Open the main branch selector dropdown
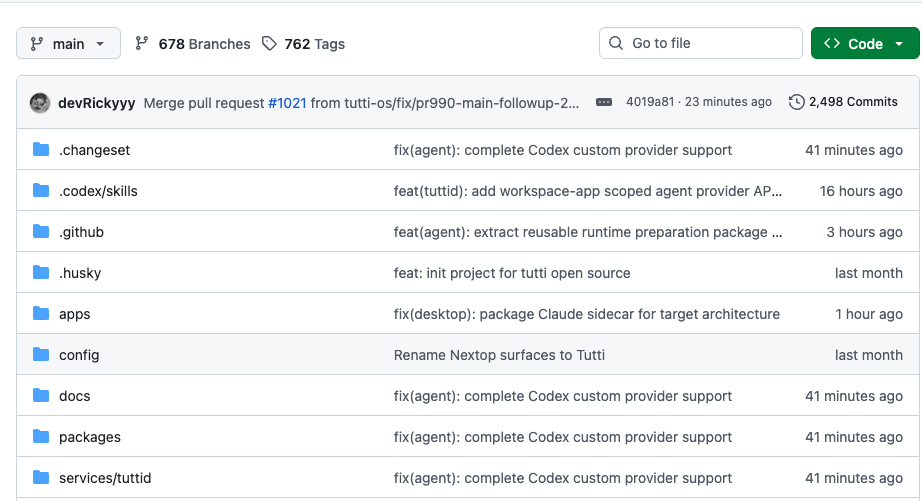The image size is (922, 501). (68, 44)
